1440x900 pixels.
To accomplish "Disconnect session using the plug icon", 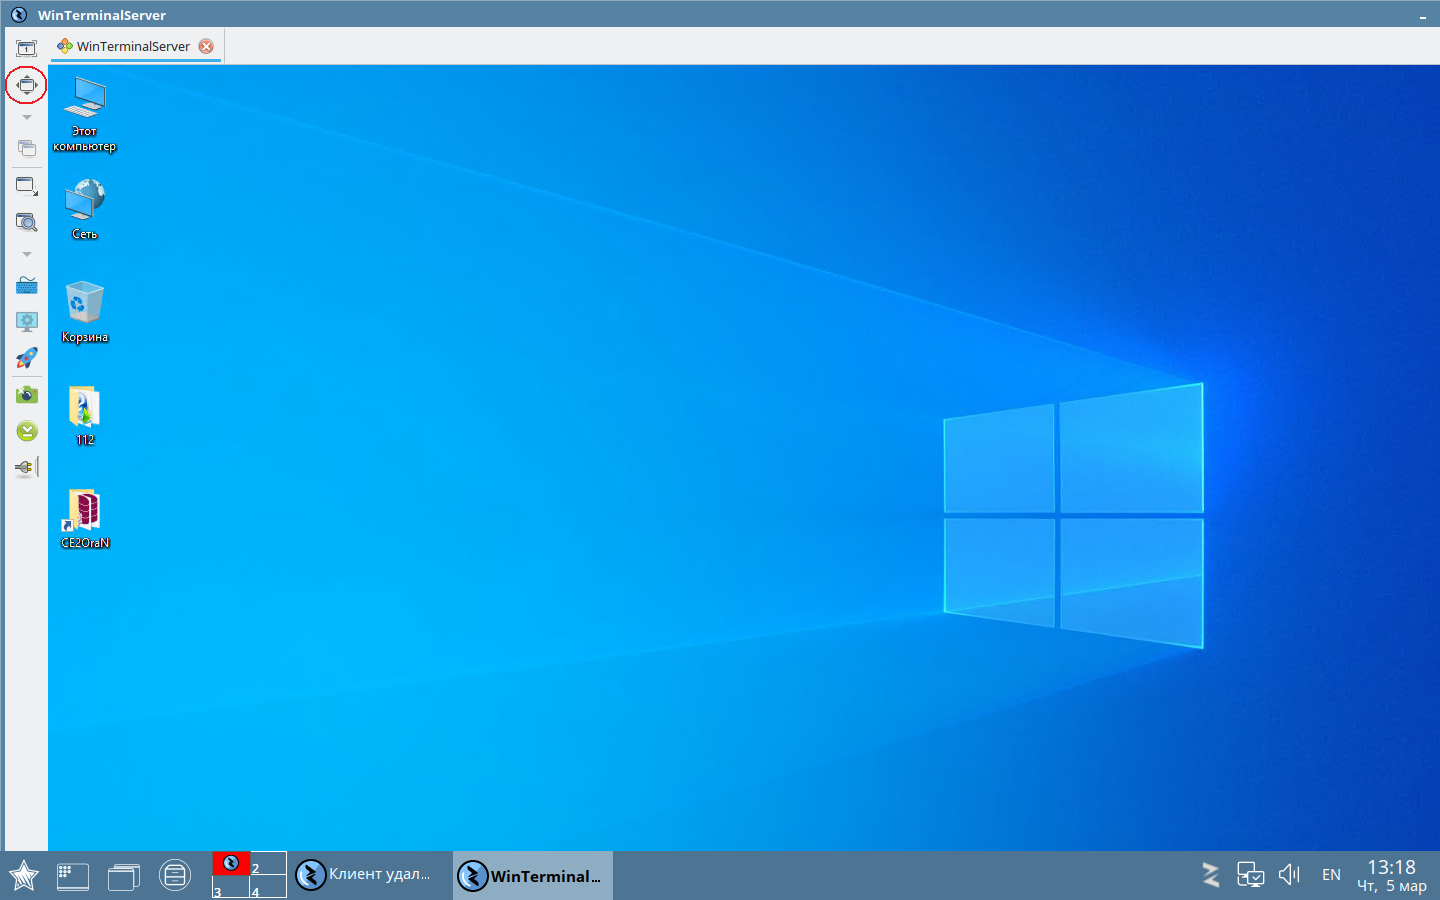I will pos(26,467).
